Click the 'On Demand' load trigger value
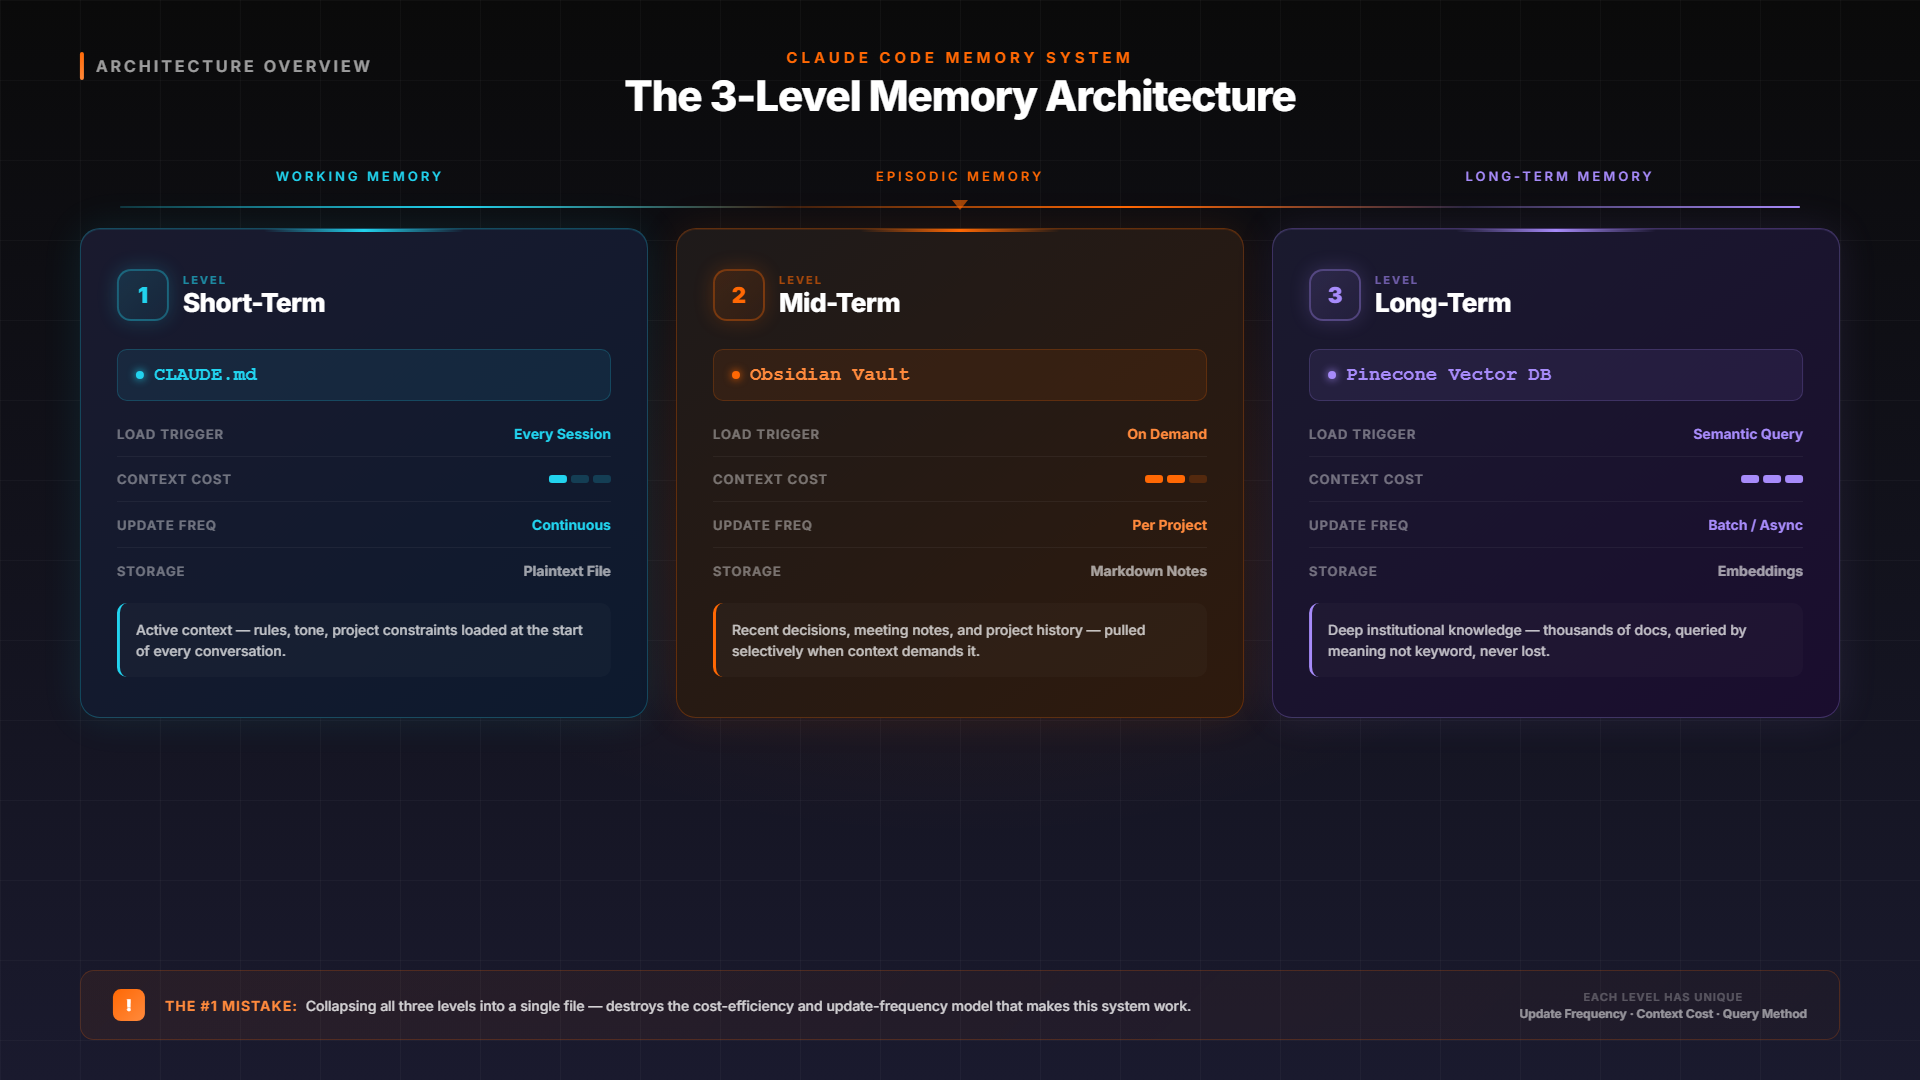This screenshot has height=1080, width=1920. 1167,434
